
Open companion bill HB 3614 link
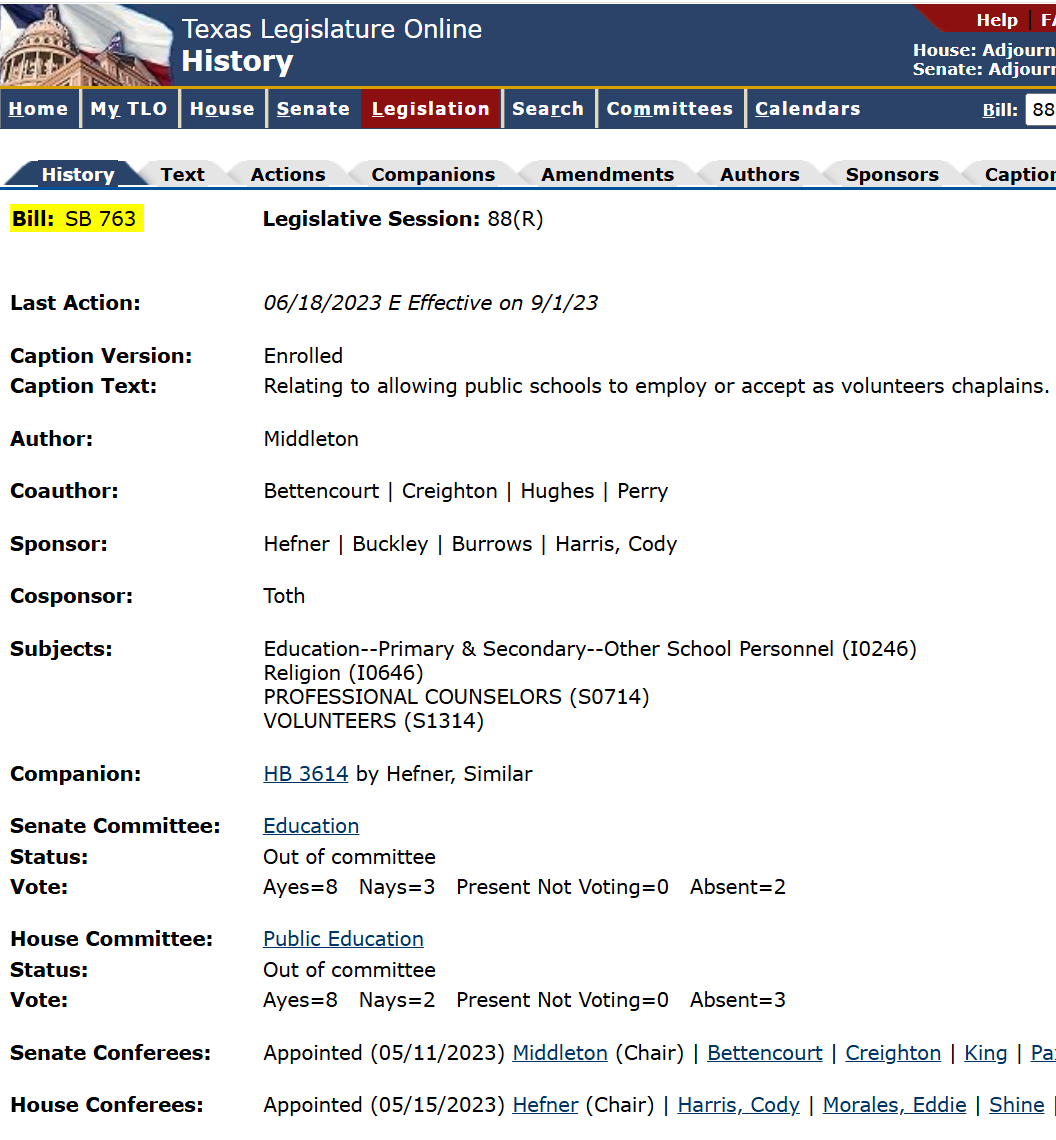point(305,774)
